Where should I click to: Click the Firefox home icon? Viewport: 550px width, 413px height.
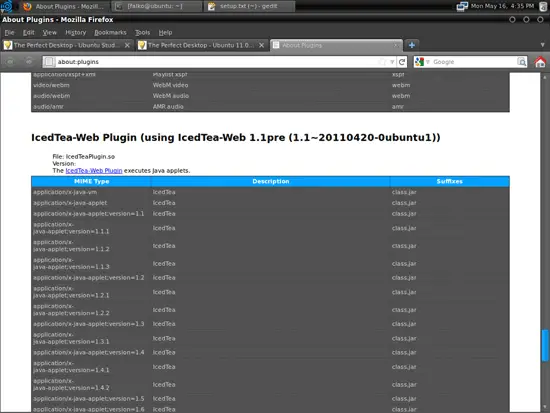point(540,62)
